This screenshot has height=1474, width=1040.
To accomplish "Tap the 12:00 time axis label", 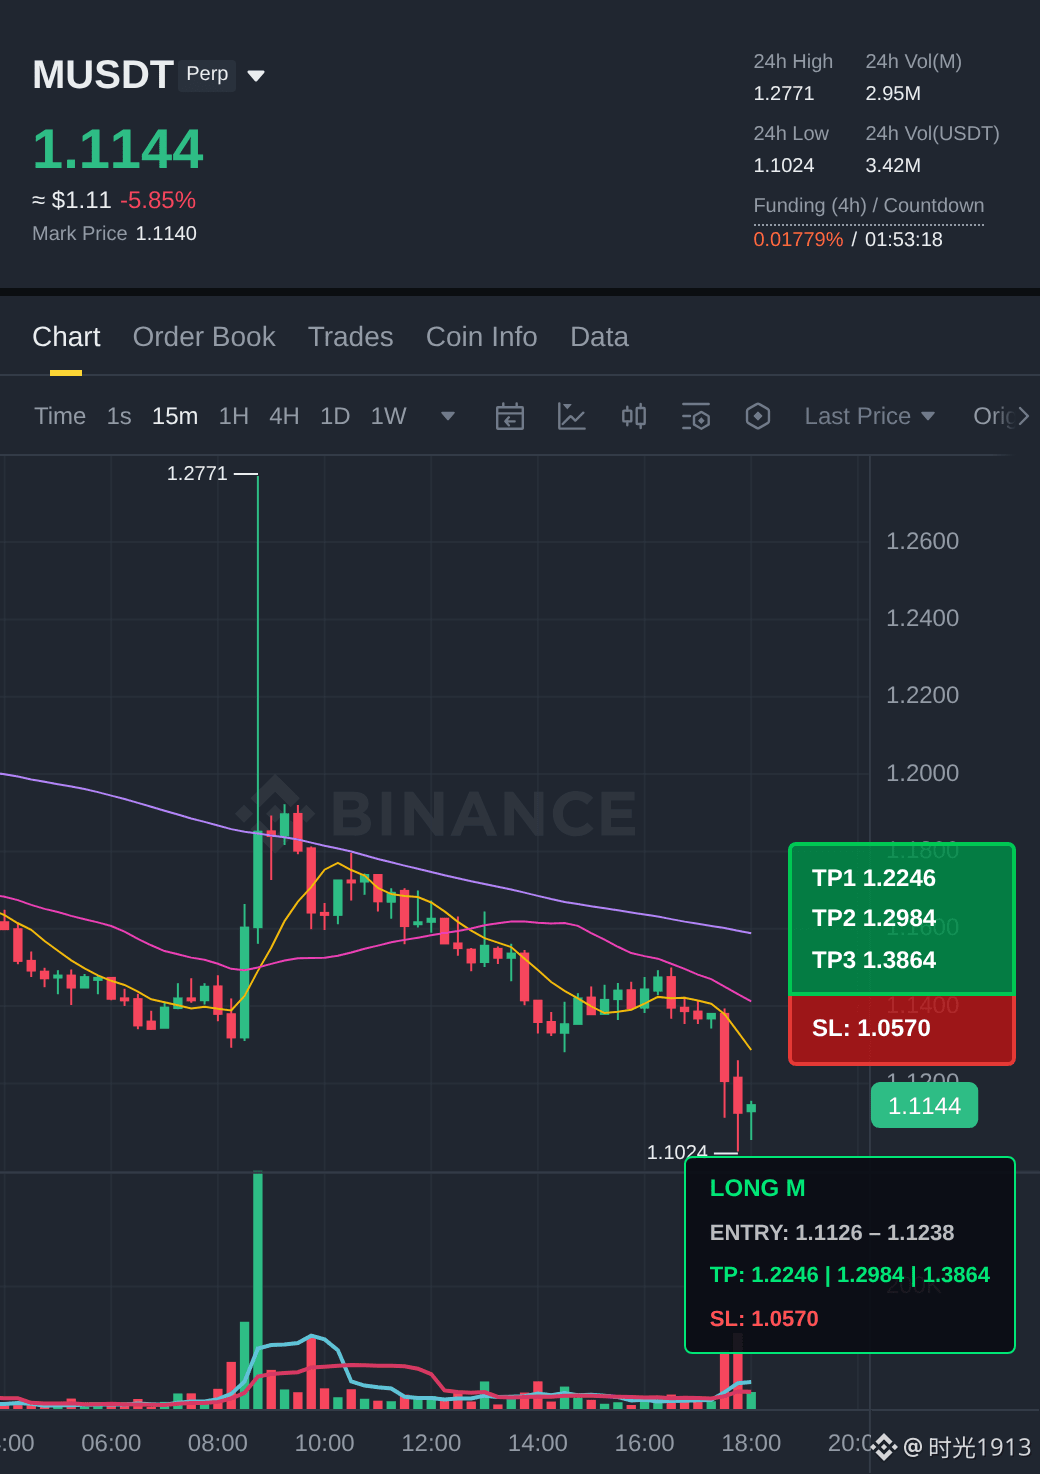I will pos(431,1443).
